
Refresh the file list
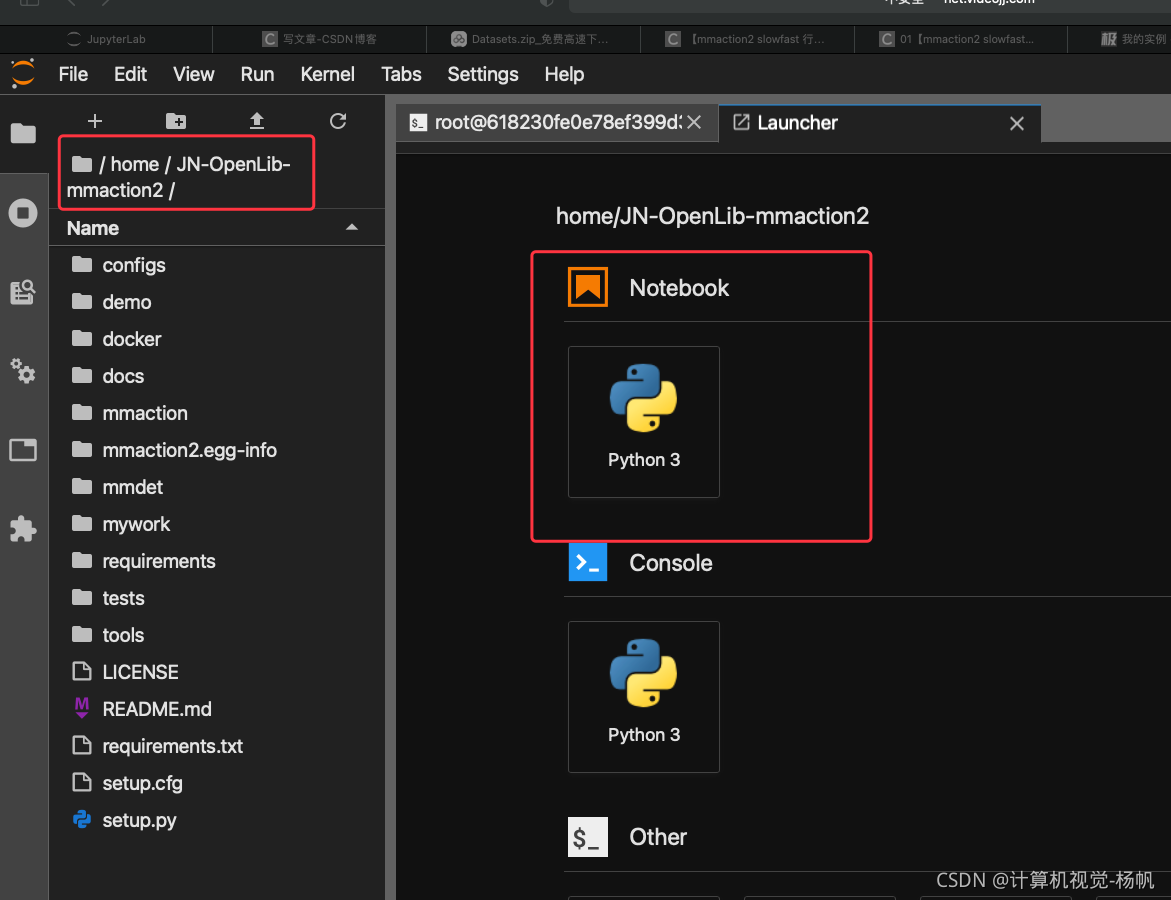coord(338,121)
